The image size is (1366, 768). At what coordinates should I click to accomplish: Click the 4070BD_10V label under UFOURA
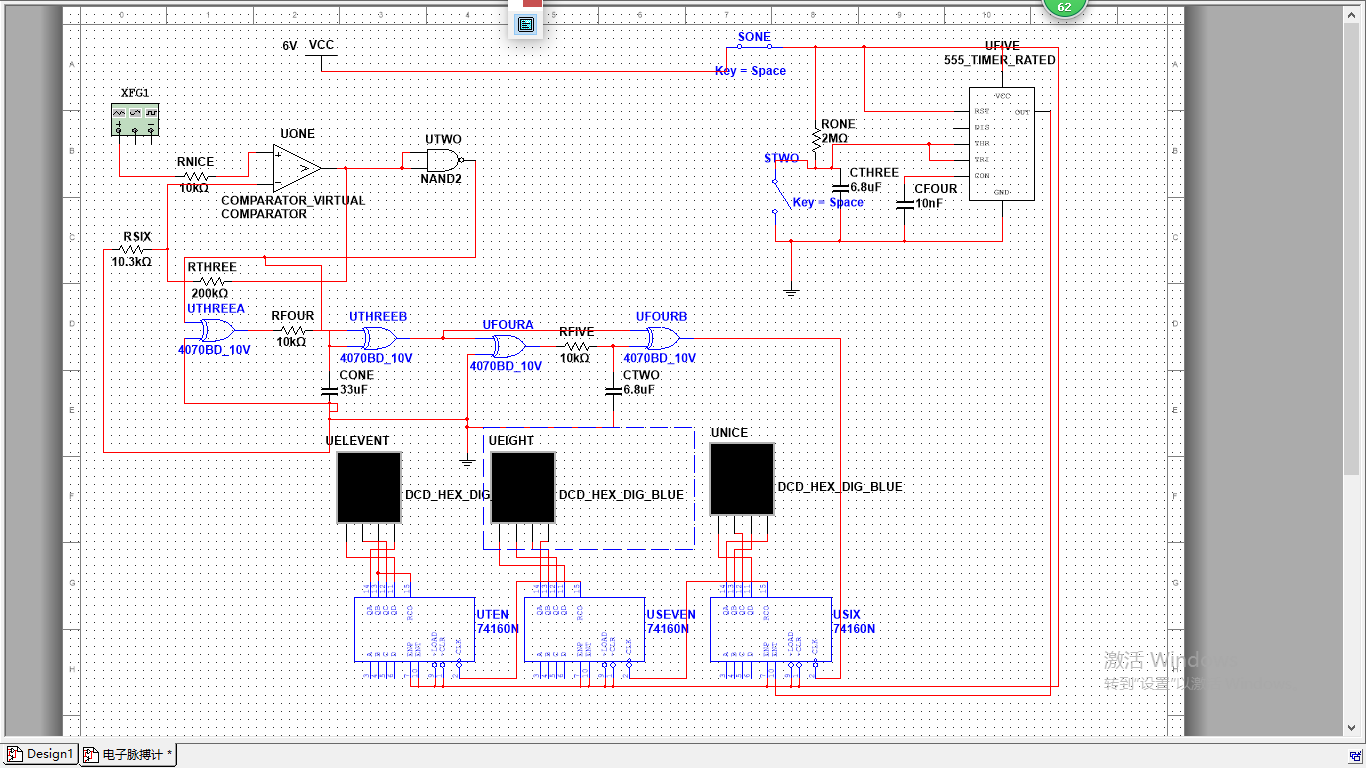click(x=506, y=366)
